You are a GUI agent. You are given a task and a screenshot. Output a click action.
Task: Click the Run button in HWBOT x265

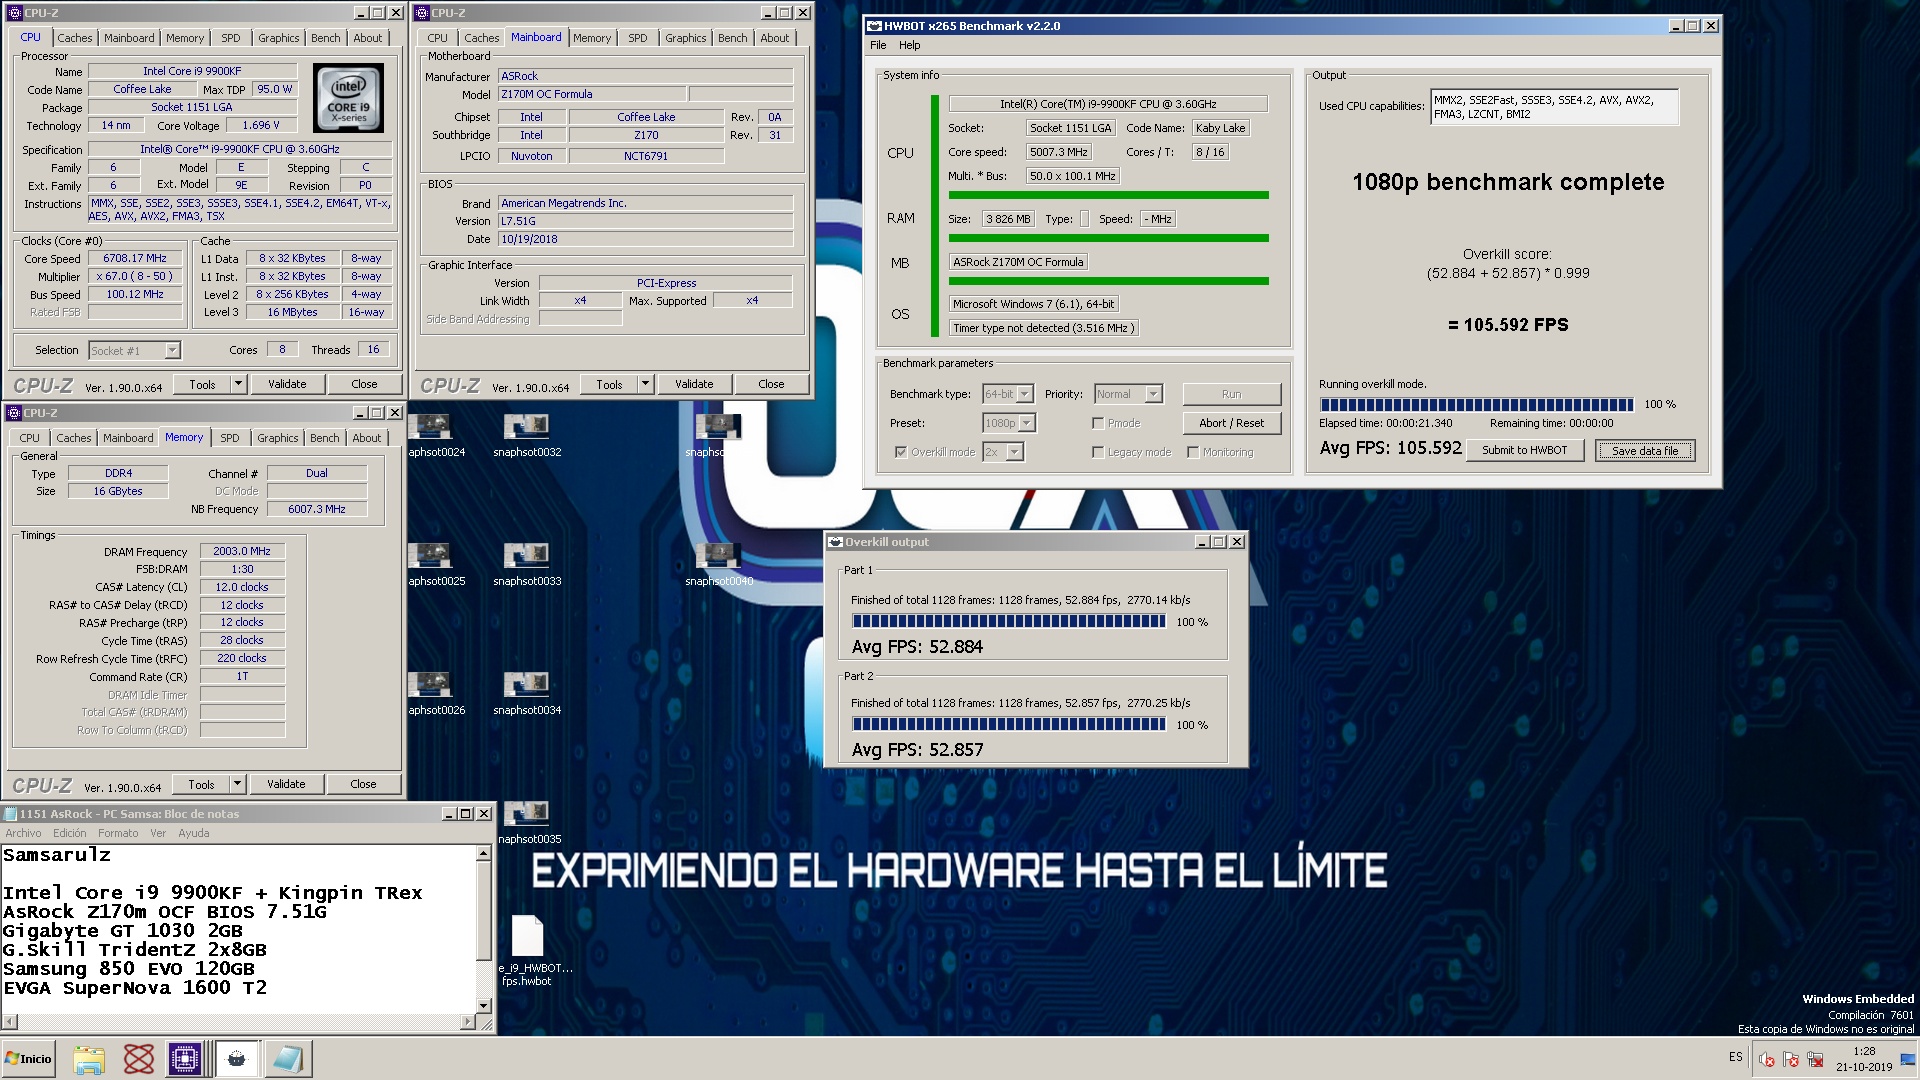coord(1231,395)
